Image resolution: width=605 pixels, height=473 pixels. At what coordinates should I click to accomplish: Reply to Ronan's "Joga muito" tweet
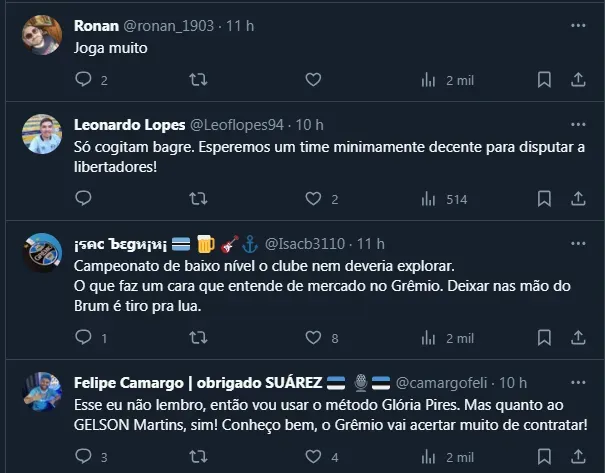point(83,80)
